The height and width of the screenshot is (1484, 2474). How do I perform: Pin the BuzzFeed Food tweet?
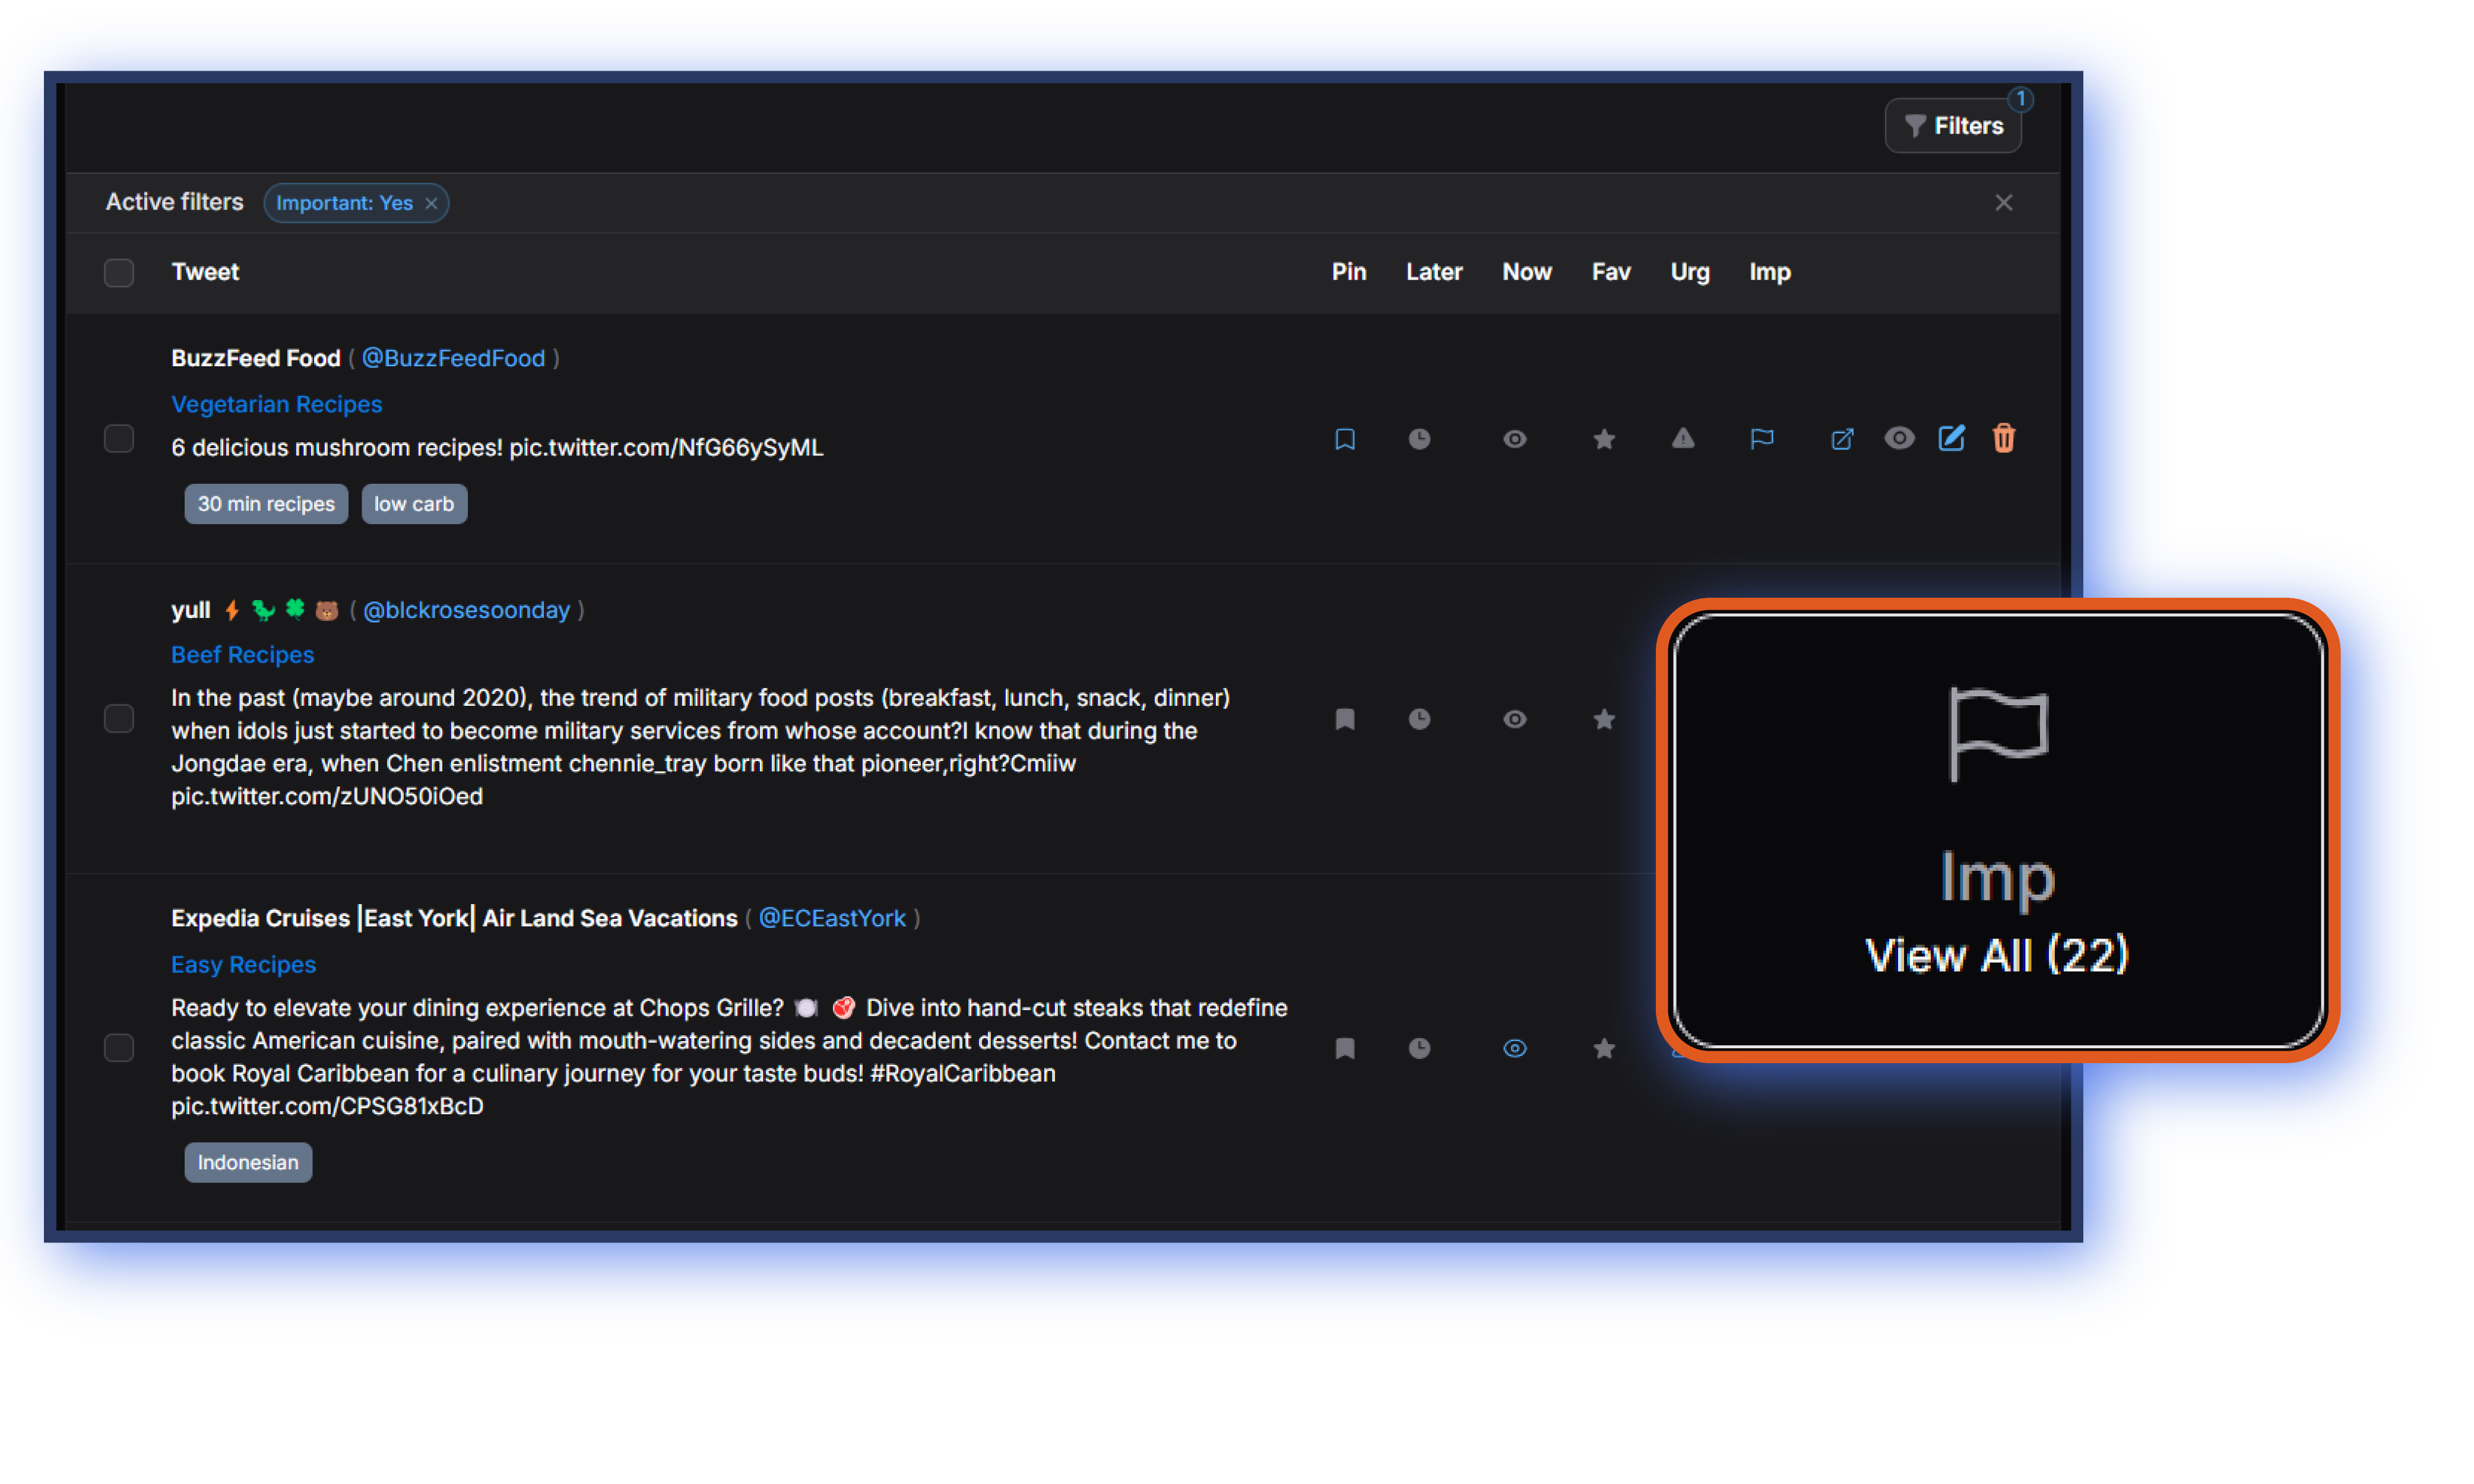point(1345,439)
